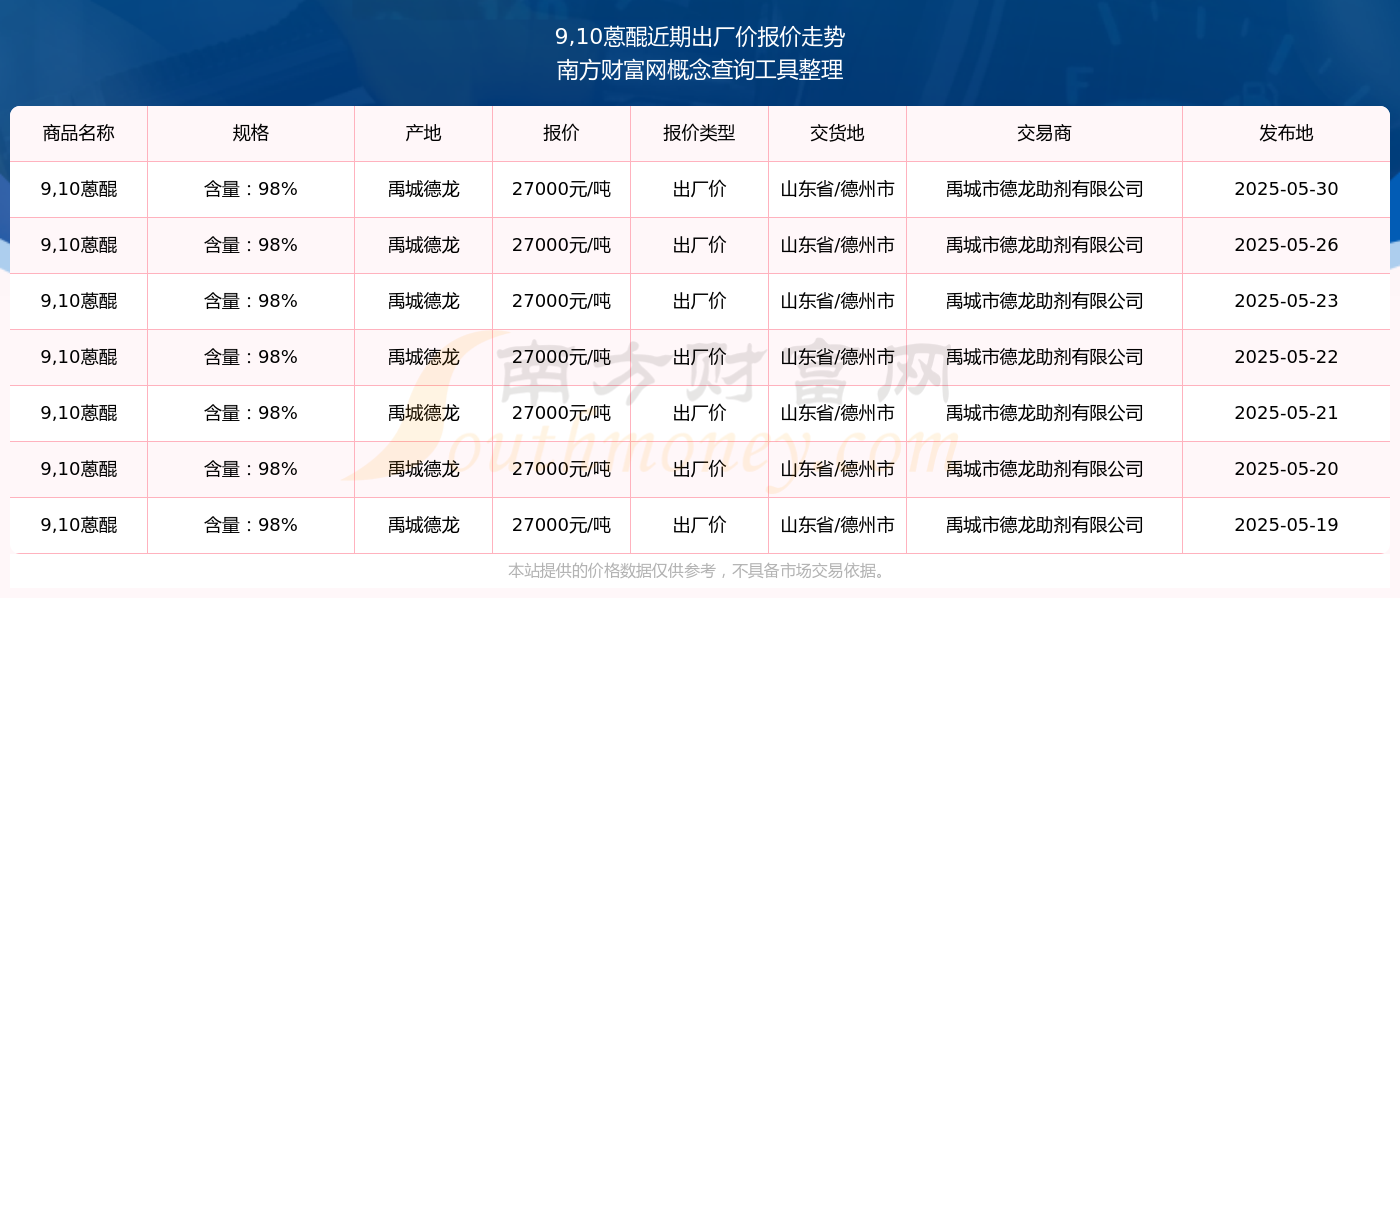
Task: Click the 27000元/吨 price in 2025-05-30 row
Action: click(561, 189)
